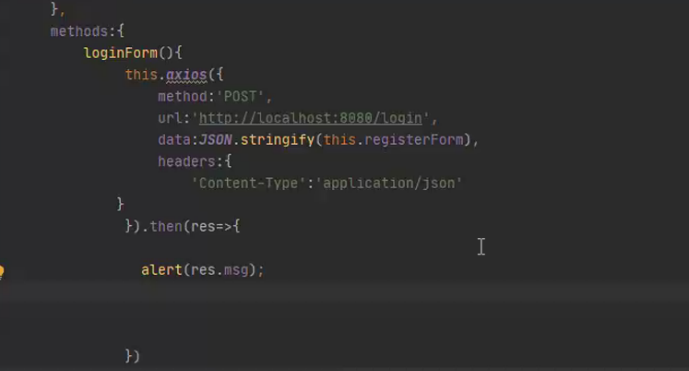Click the 'Content-Type' string key
This screenshot has width=689, height=371.
pos(248,183)
